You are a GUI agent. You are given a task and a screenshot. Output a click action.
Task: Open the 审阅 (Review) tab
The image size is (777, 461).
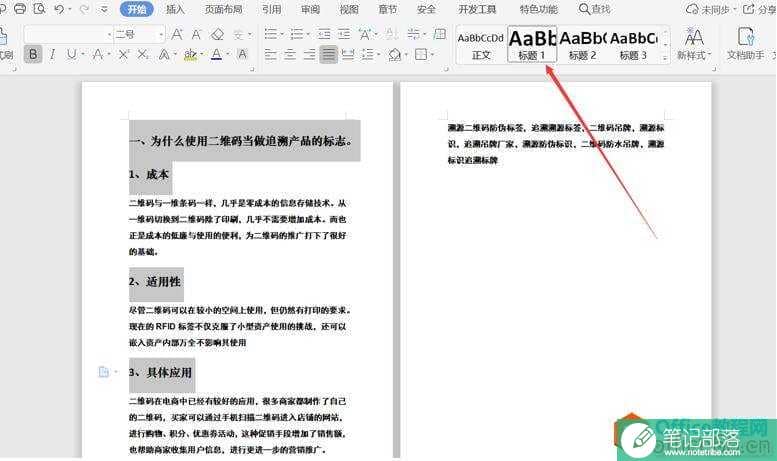coord(310,9)
